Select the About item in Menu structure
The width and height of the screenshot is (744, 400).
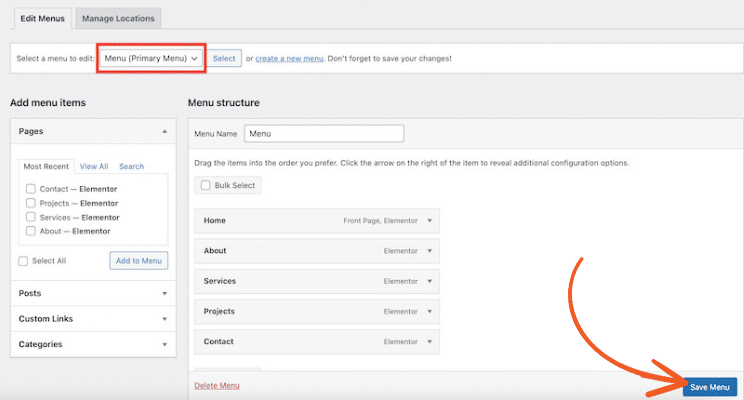pyautogui.click(x=317, y=251)
